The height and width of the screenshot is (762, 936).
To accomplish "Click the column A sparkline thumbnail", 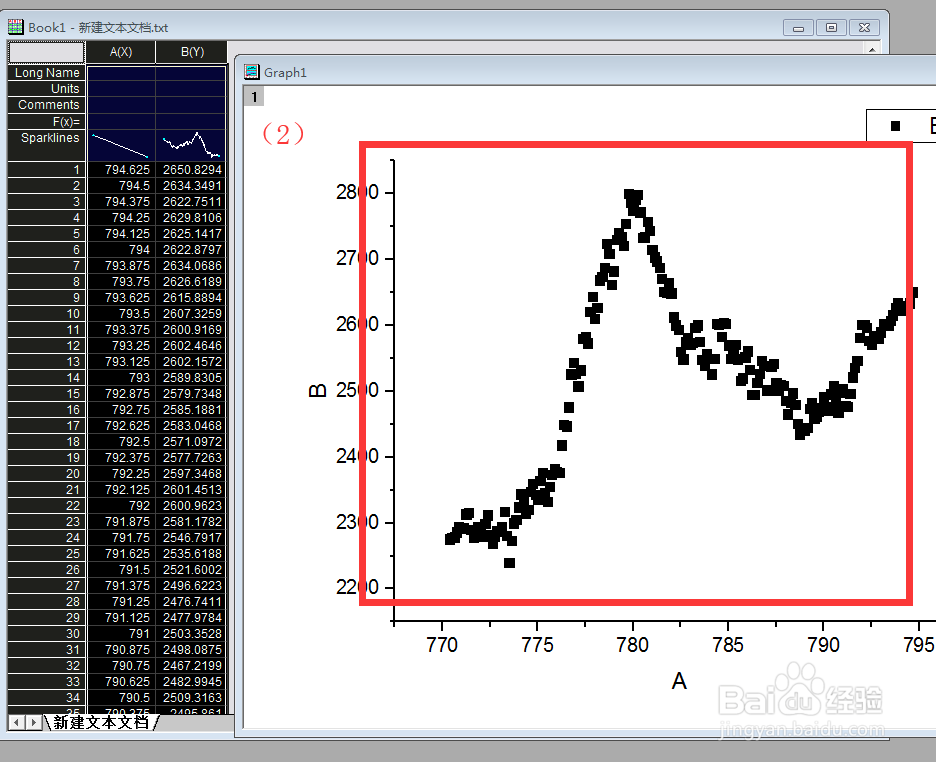I will coord(121,146).
